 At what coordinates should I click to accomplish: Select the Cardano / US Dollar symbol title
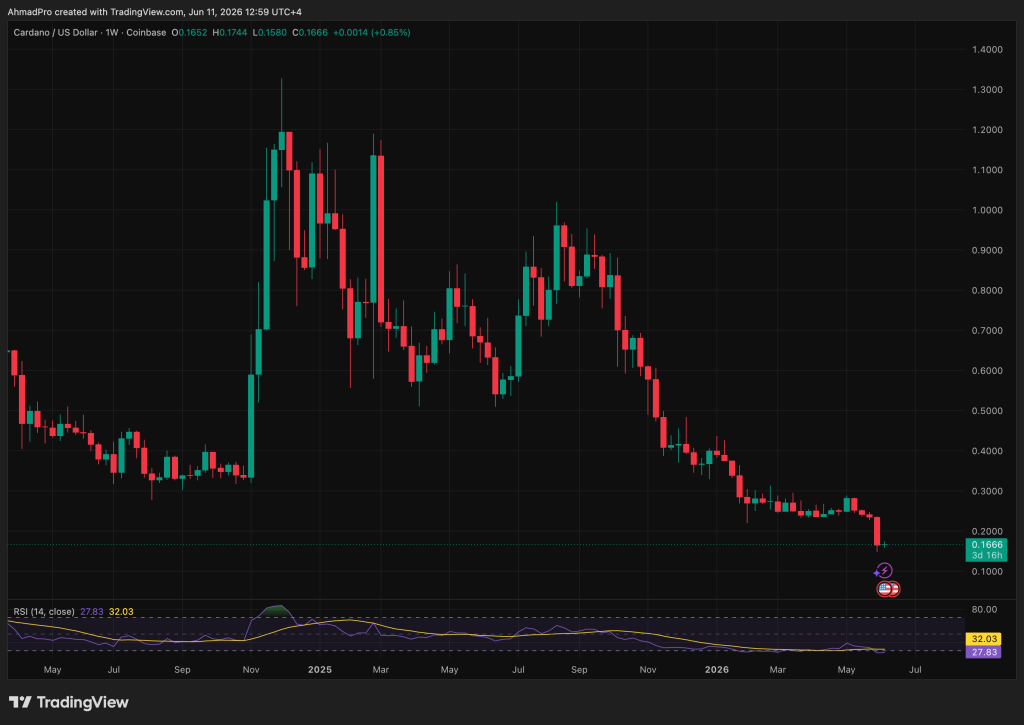coord(56,33)
